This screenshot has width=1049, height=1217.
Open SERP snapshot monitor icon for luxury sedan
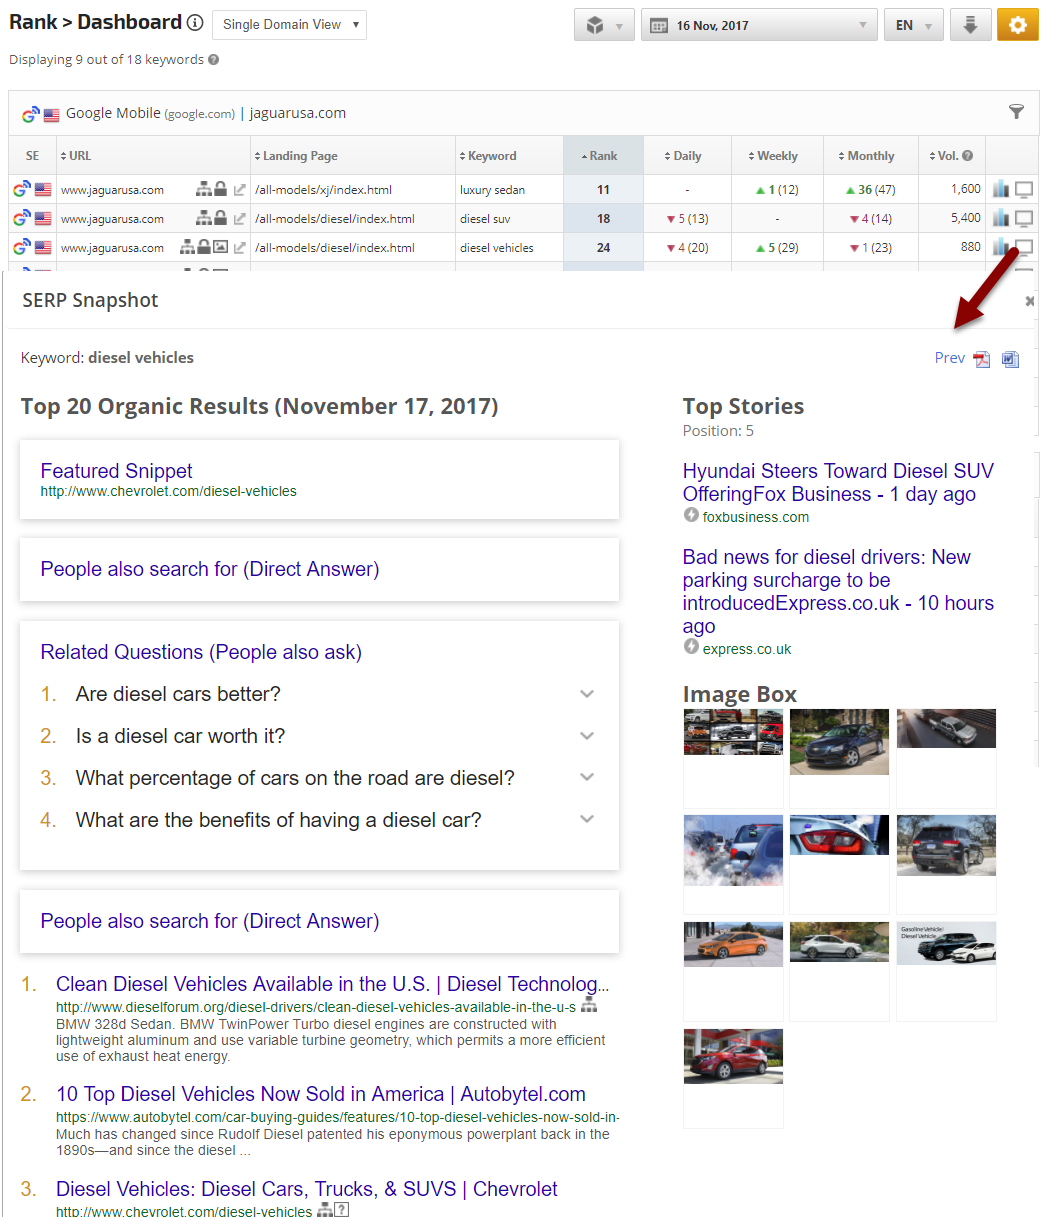(x=1024, y=189)
